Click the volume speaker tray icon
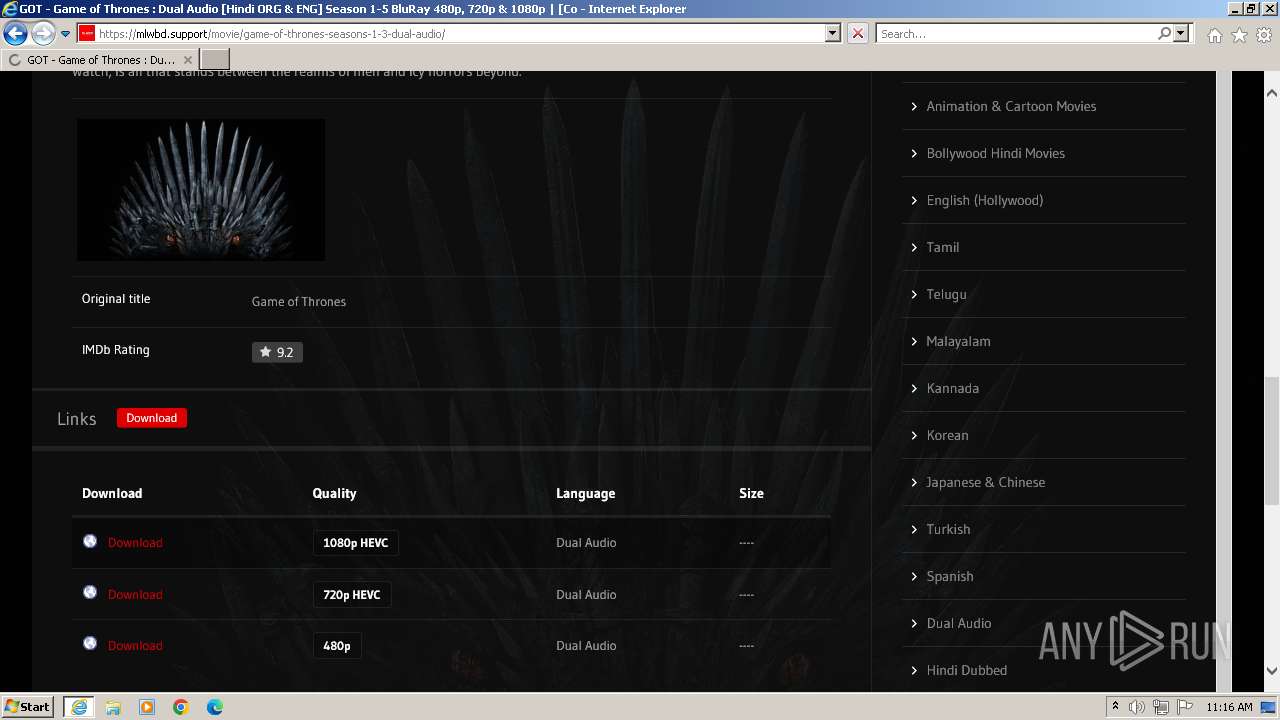Screen dimensions: 1280x720 coord(1136,707)
